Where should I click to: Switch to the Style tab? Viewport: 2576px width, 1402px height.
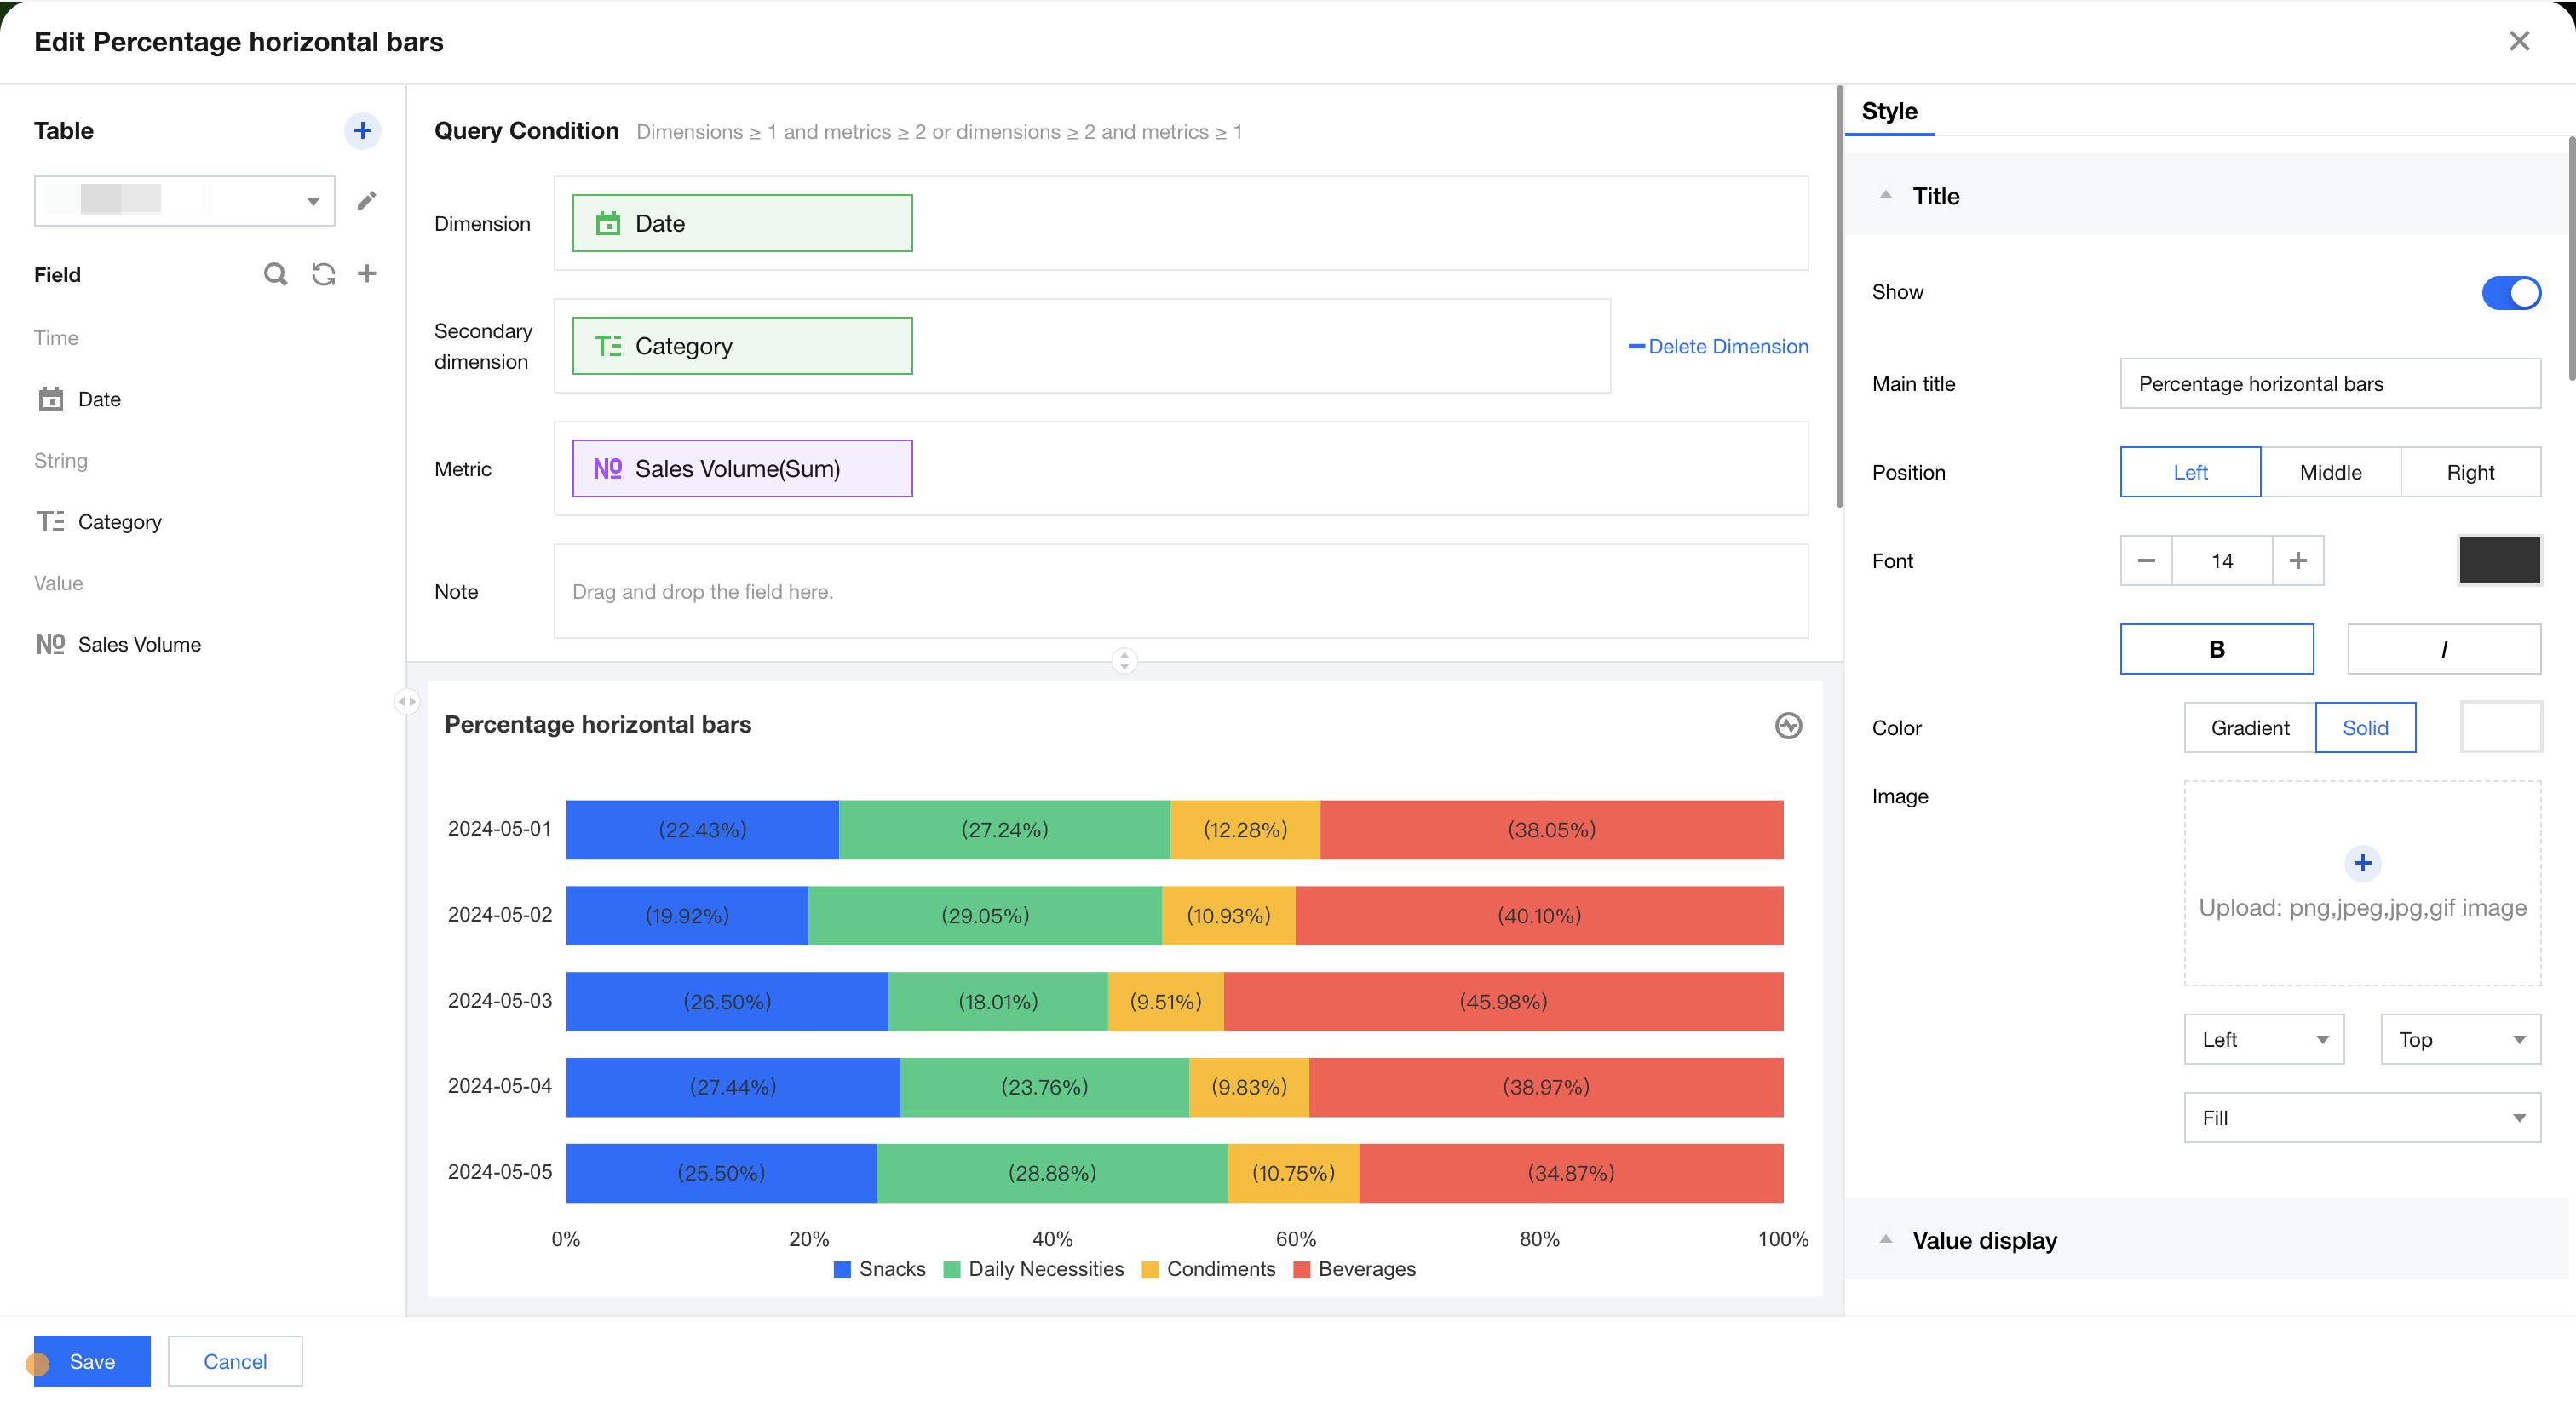tap(1889, 111)
